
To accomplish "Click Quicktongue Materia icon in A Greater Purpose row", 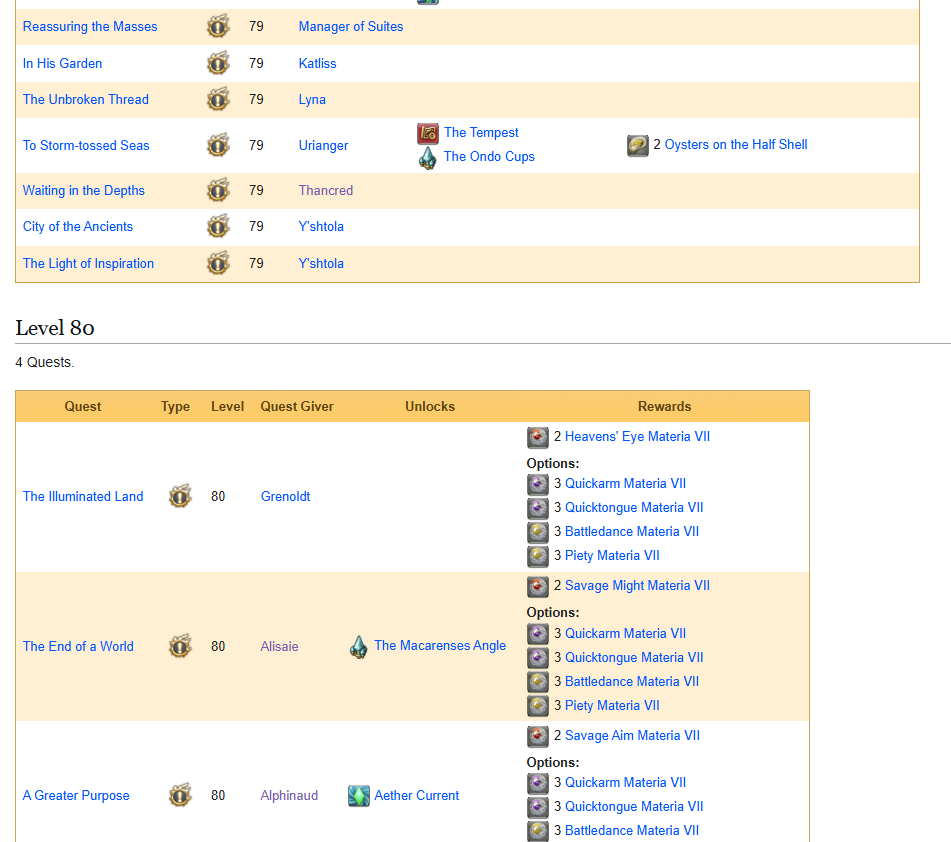I will 538,807.
